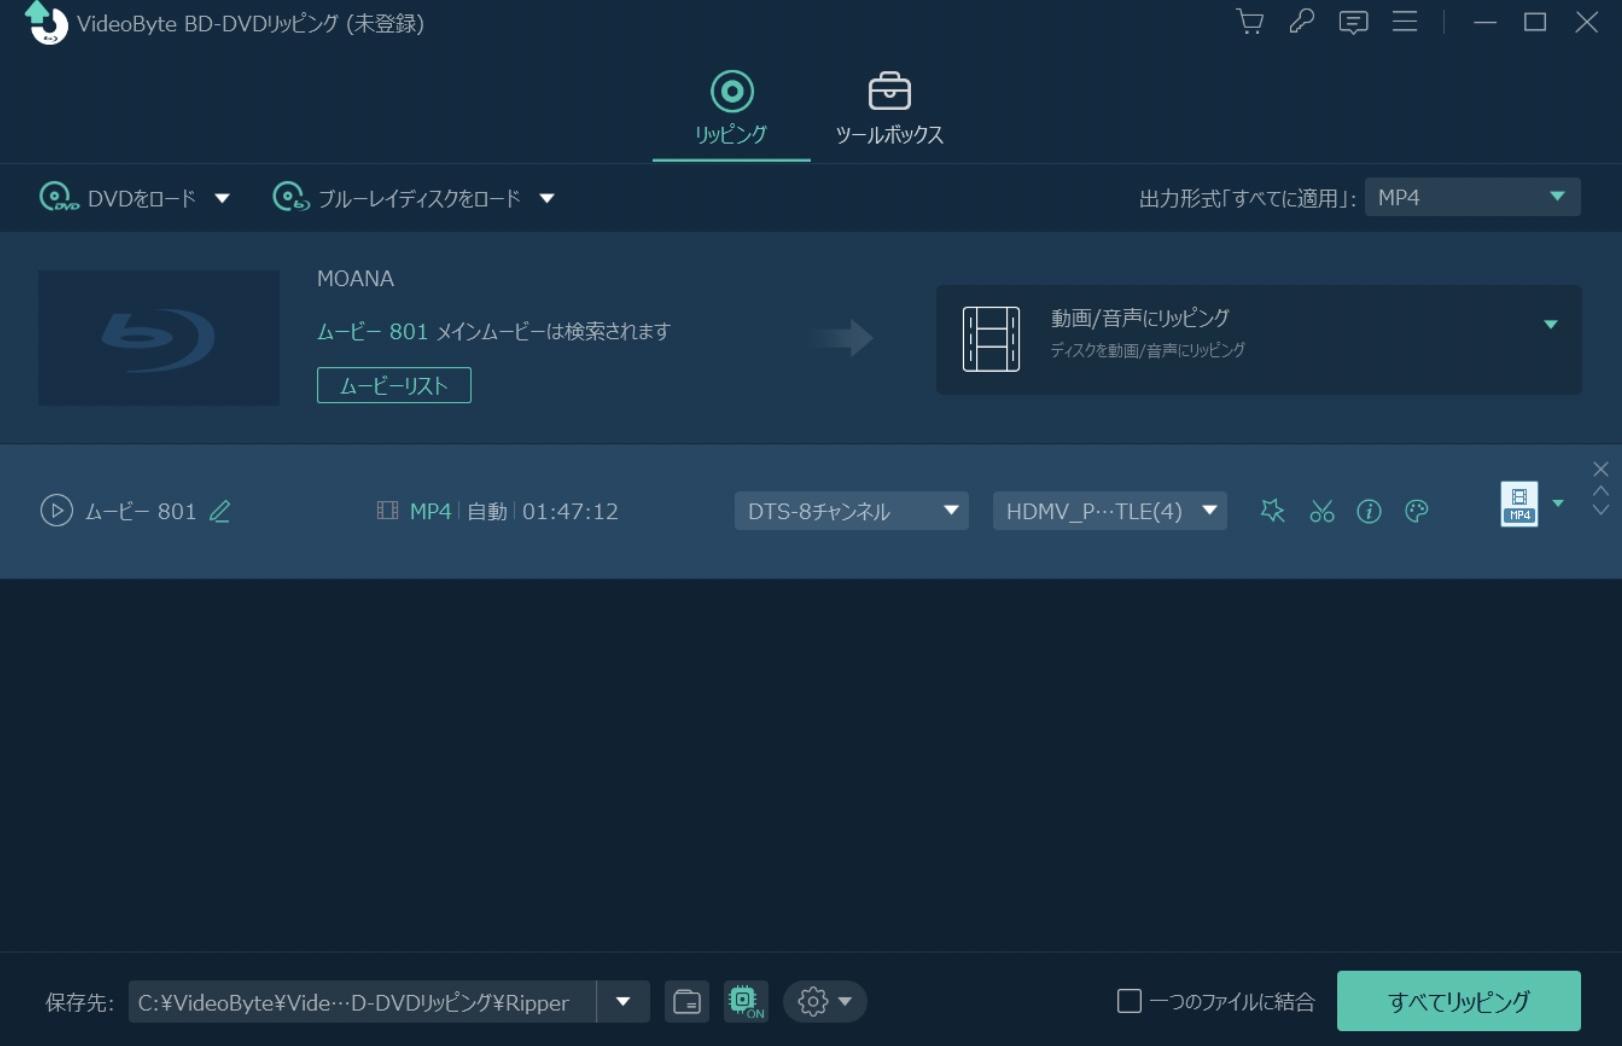Click the save path field
1622x1046 pixels.
pos(362,1001)
